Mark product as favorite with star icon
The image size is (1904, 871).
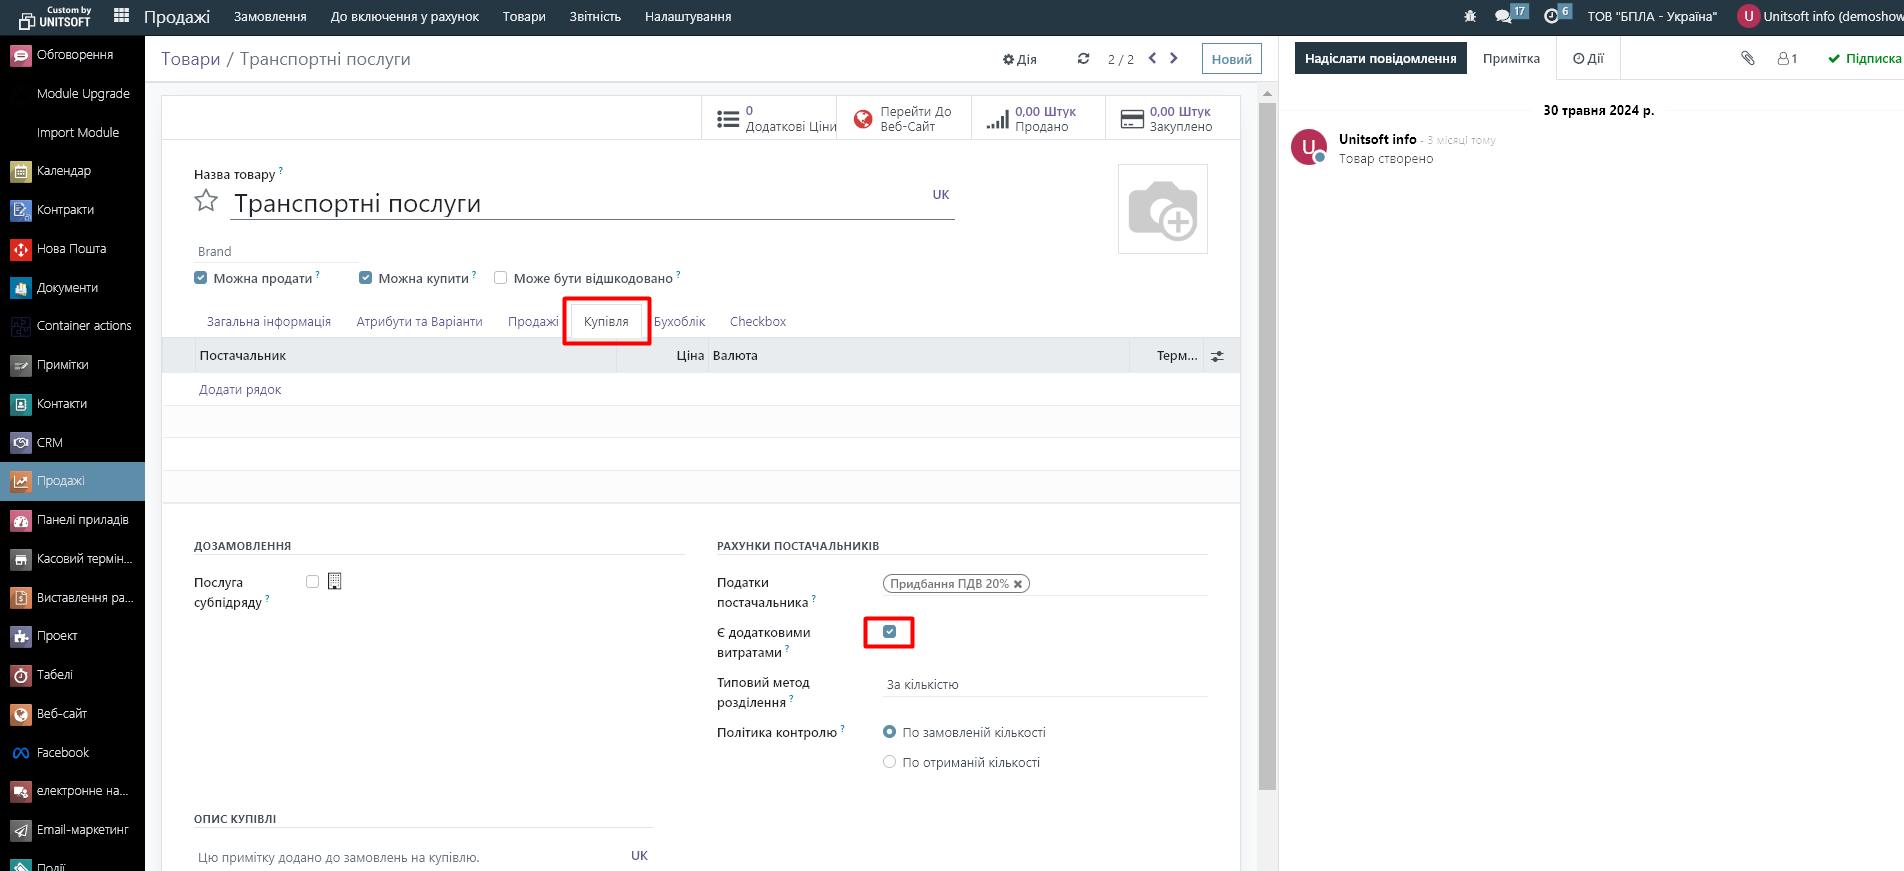pos(206,201)
